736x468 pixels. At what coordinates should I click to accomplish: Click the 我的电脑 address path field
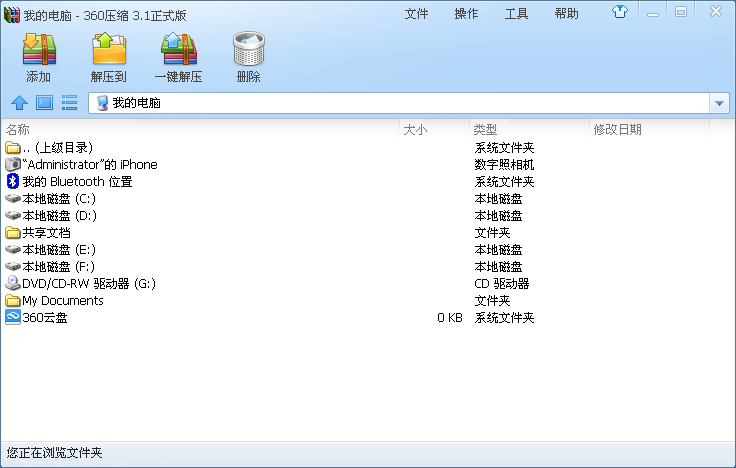[400, 103]
